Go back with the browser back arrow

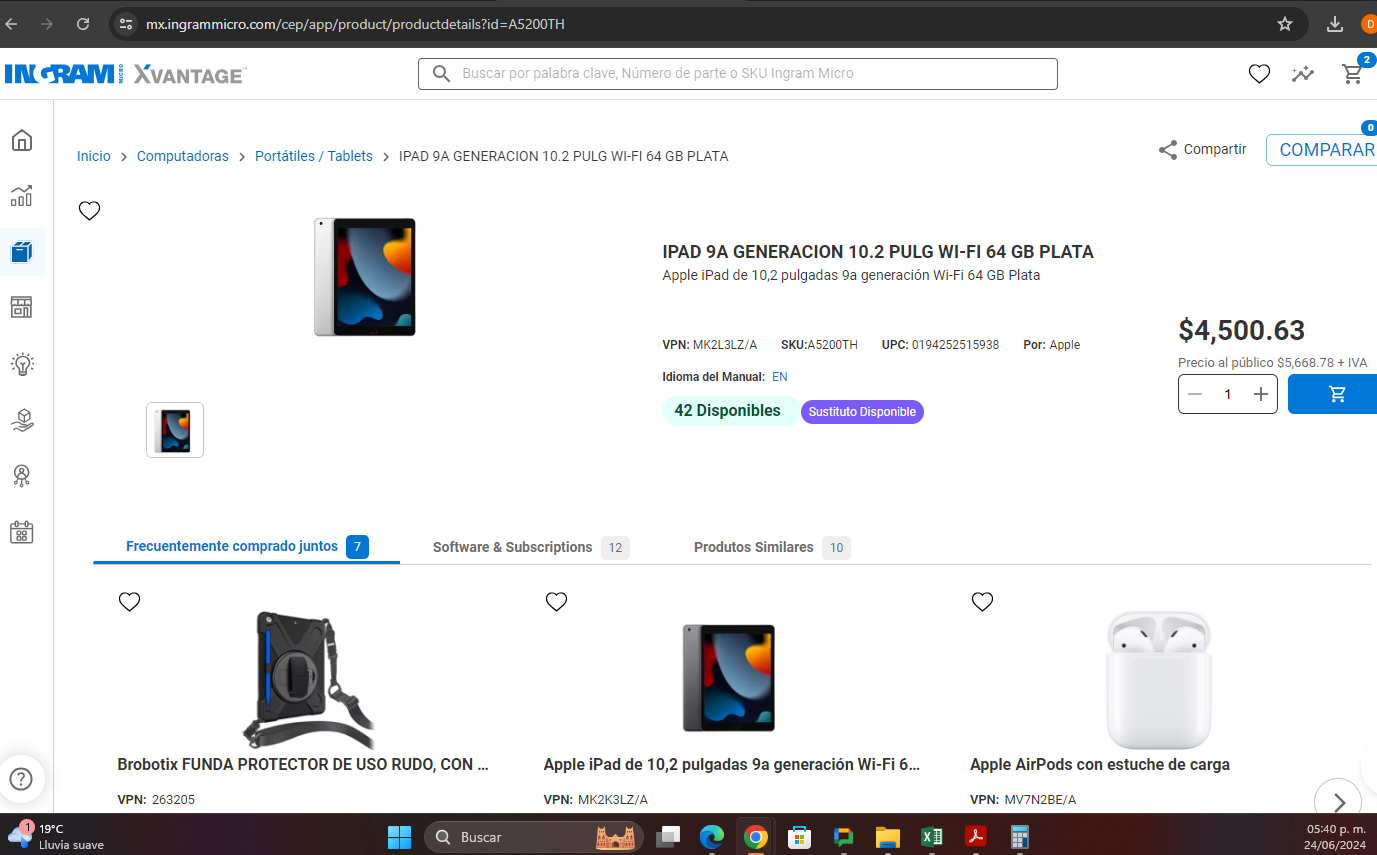pyautogui.click(x=12, y=24)
